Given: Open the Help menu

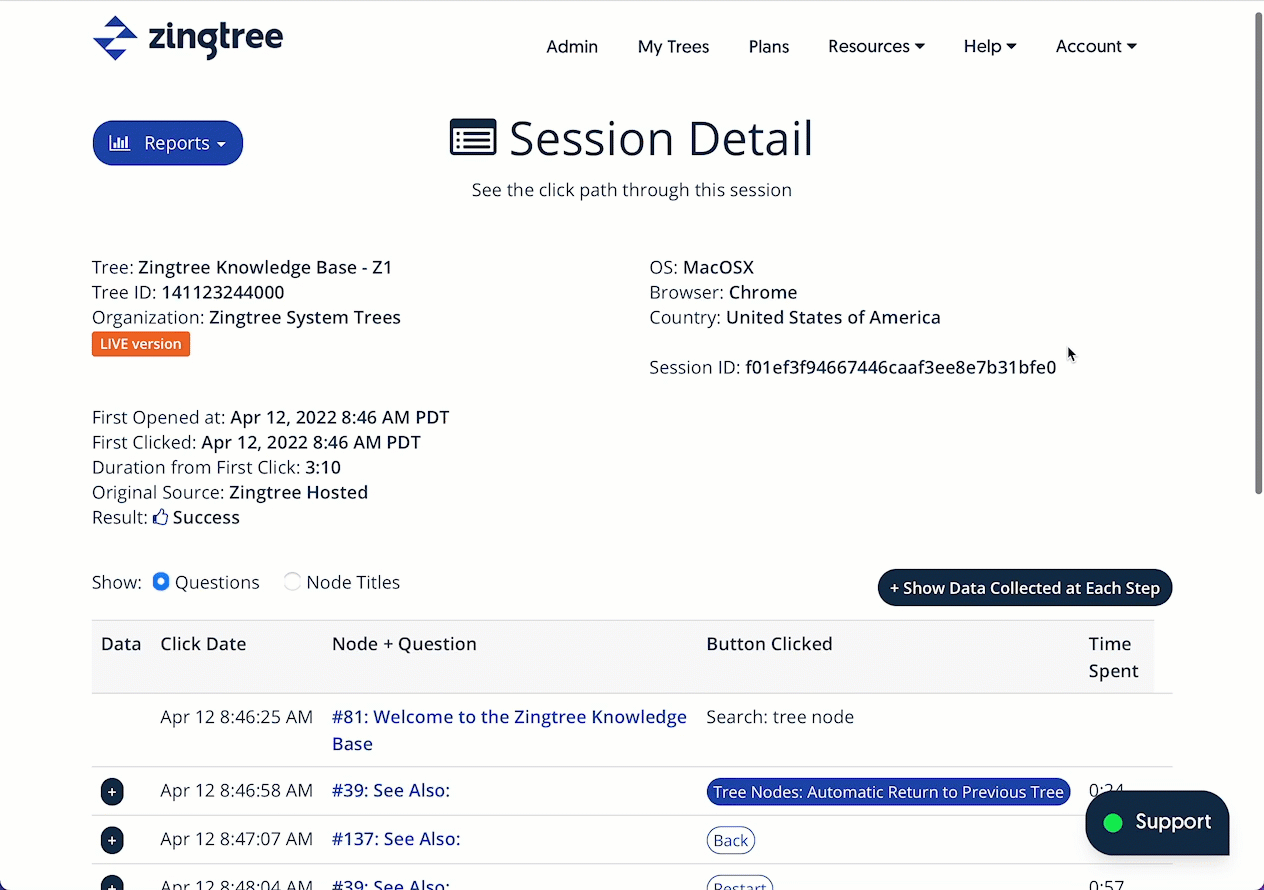Looking at the screenshot, I should point(990,46).
